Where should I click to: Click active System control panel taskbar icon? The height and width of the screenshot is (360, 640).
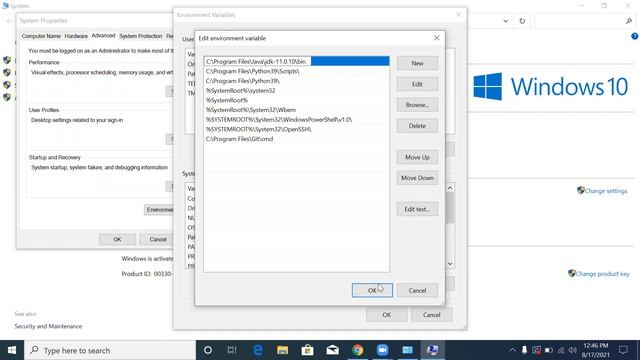pyautogui.click(x=433, y=350)
